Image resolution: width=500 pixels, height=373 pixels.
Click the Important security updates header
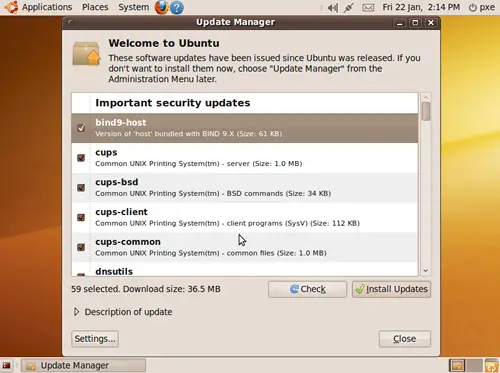(173, 103)
